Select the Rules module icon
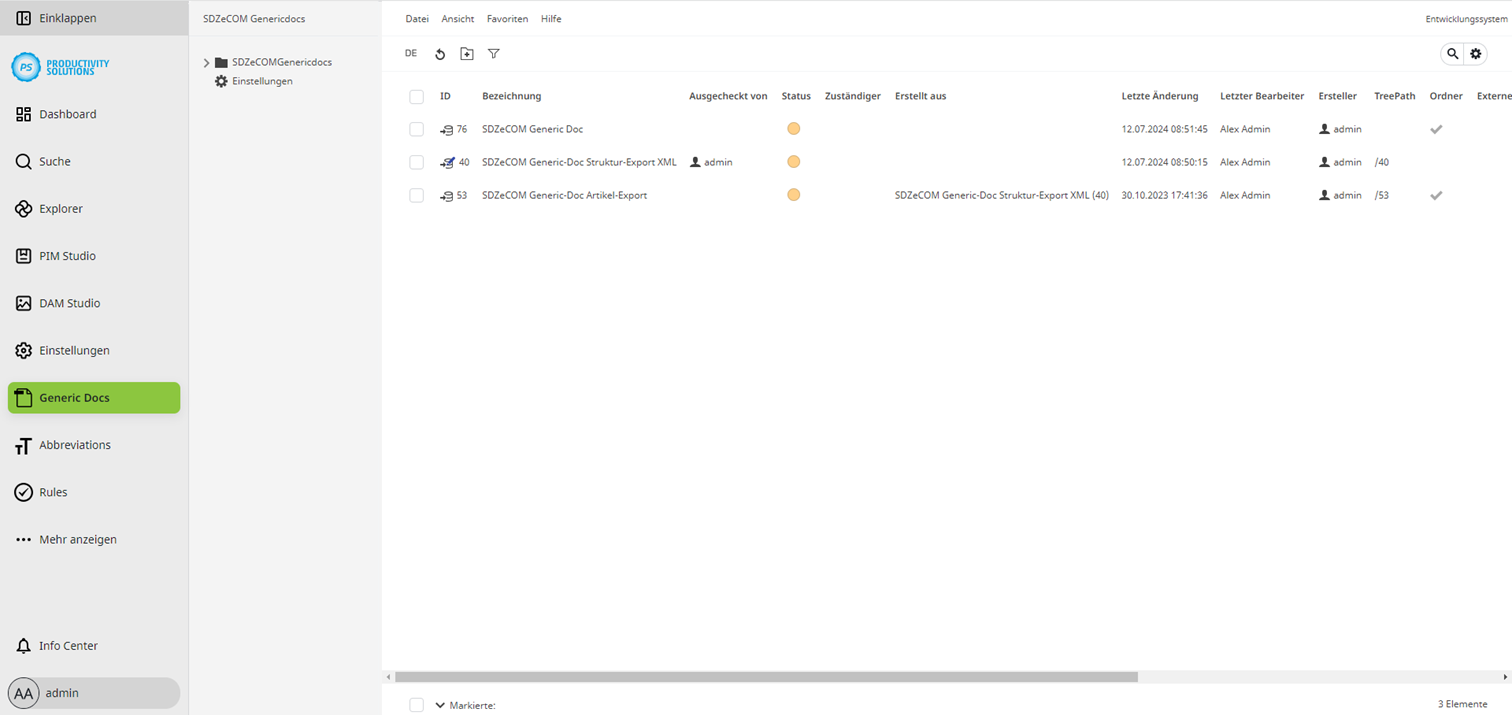1512x715 pixels. 23,491
